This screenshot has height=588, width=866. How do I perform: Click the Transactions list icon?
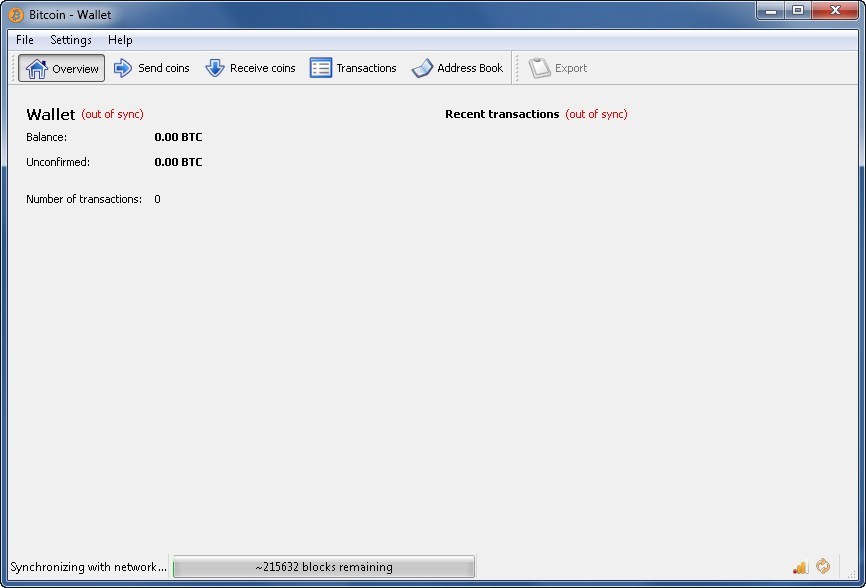[320, 68]
